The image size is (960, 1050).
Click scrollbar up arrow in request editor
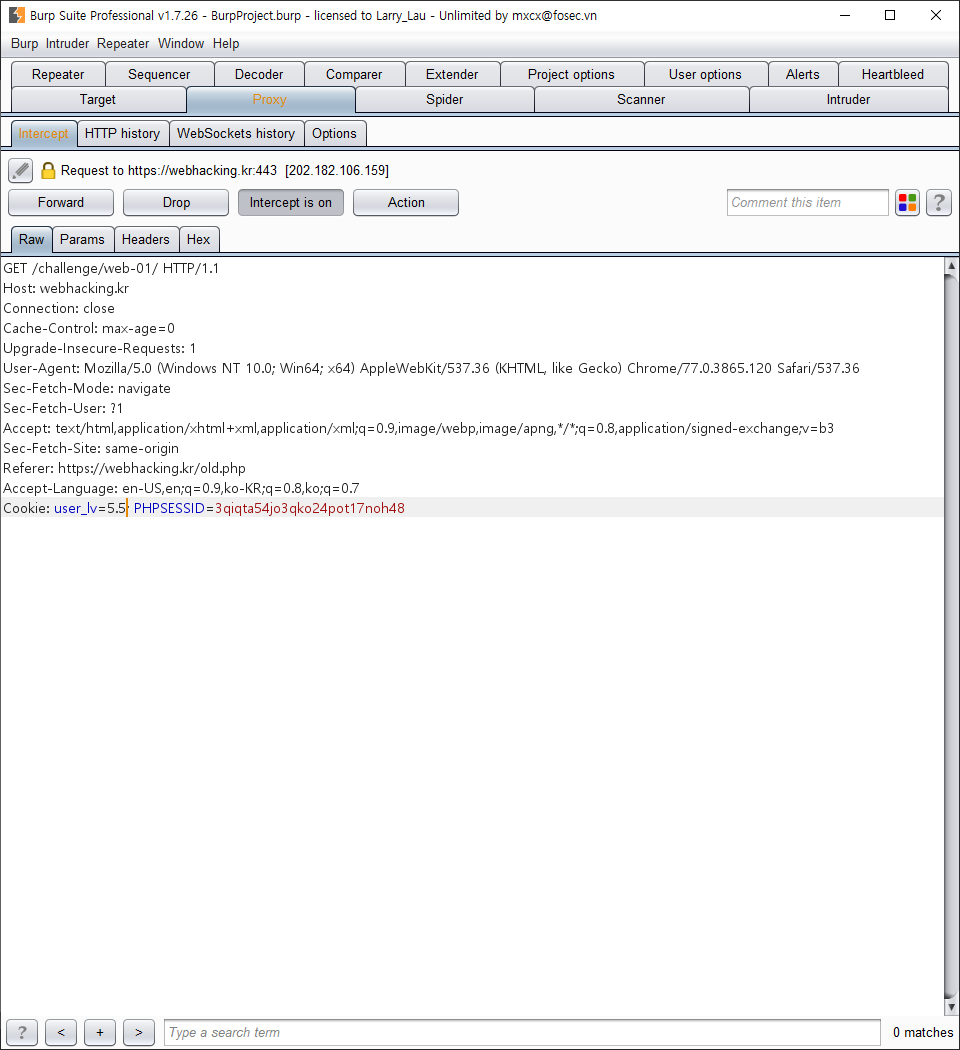click(x=951, y=265)
